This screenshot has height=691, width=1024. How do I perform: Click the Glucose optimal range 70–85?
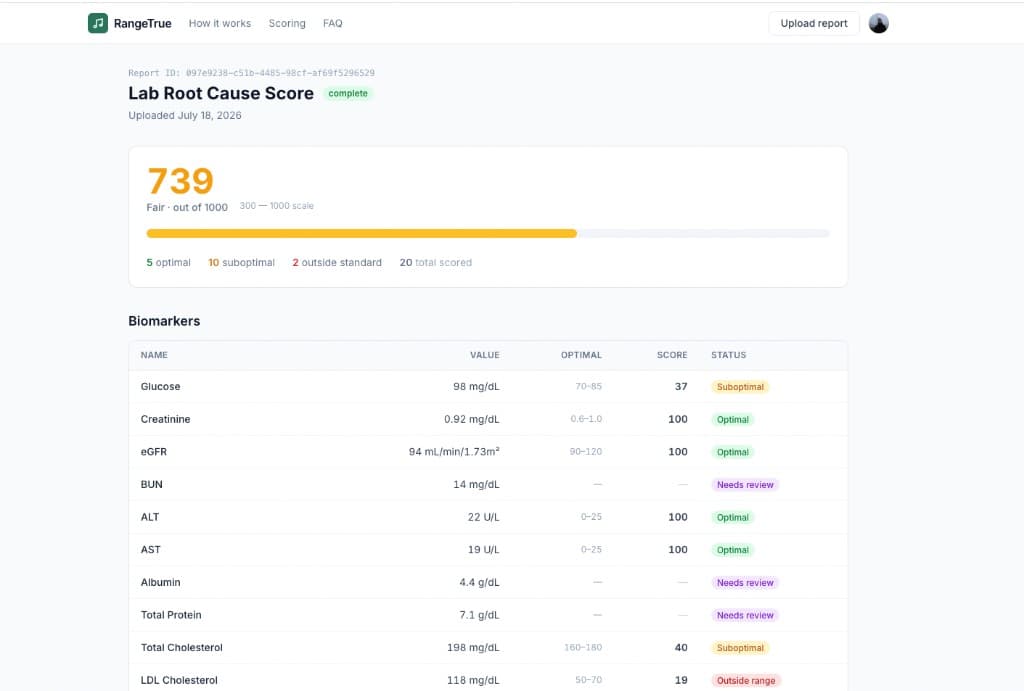pyautogui.click(x=588, y=387)
